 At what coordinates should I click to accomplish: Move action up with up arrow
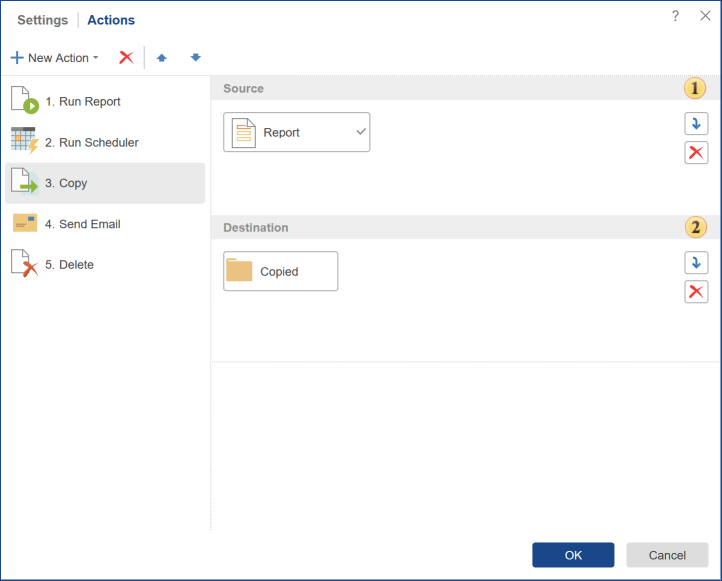point(161,58)
